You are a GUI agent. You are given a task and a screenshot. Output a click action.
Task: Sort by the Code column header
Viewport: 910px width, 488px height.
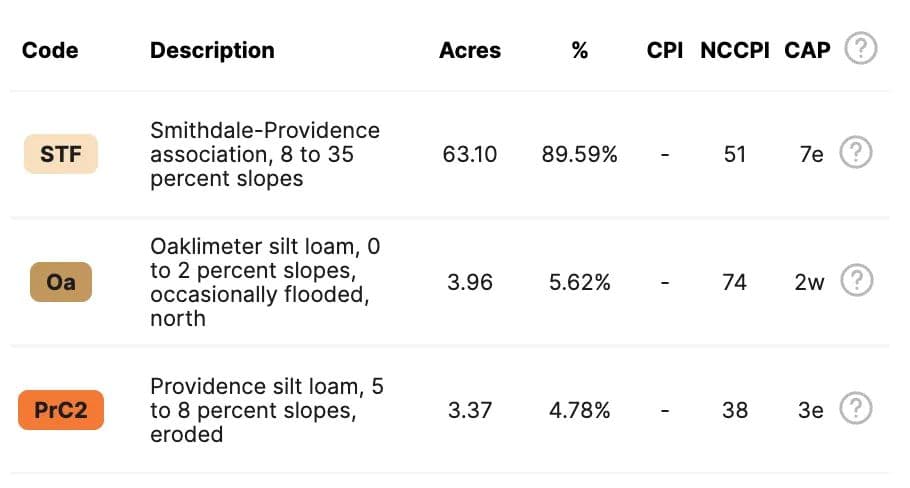pyautogui.click(x=50, y=50)
